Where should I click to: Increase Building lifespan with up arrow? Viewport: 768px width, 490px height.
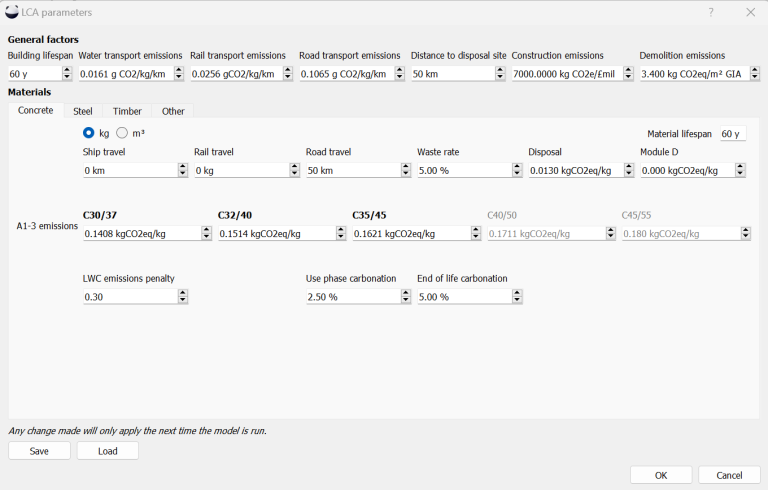click(67, 70)
